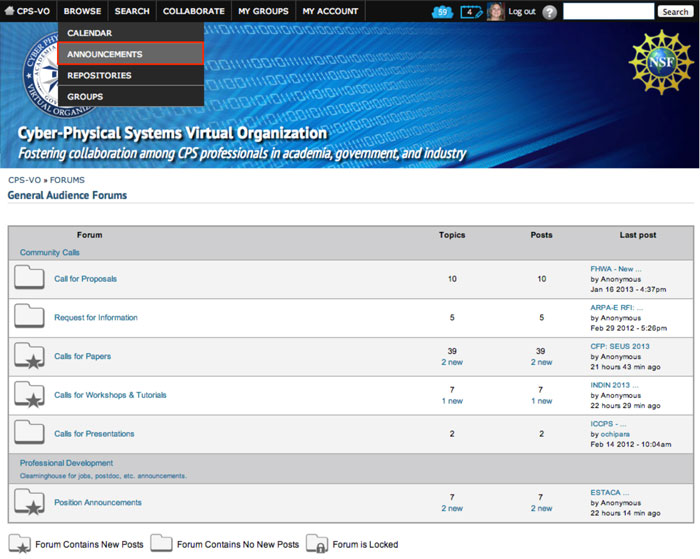Click the user profile avatar photo
Image resolution: width=700 pixels, height=559 pixels.
tap(495, 12)
